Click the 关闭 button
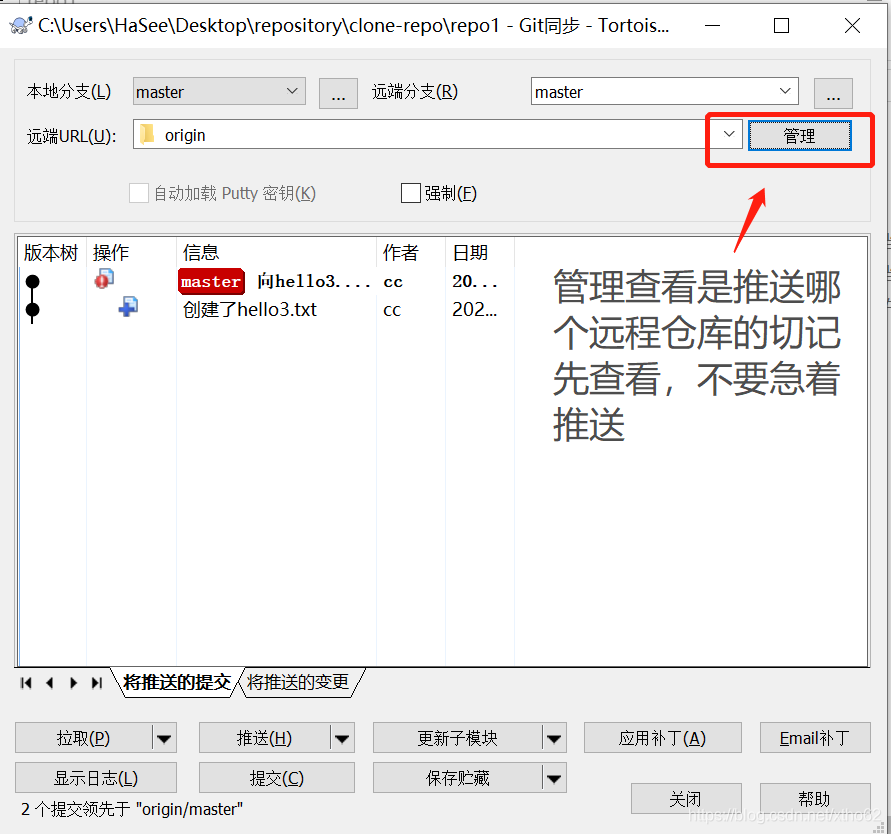The height and width of the screenshot is (834, 891). pos(686,799)
